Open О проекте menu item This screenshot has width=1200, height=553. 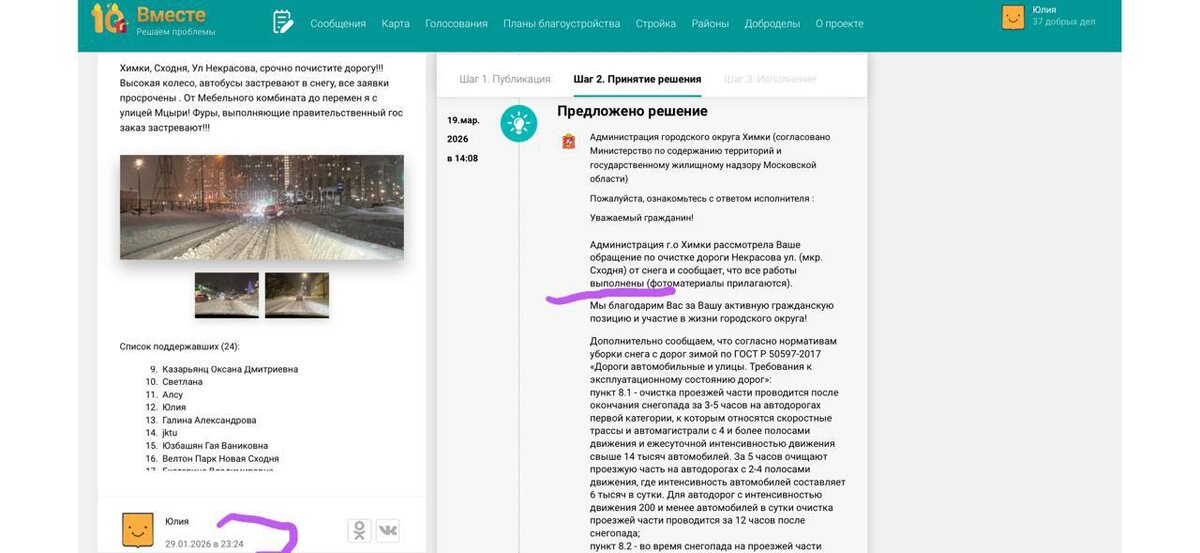coord(839,23)
